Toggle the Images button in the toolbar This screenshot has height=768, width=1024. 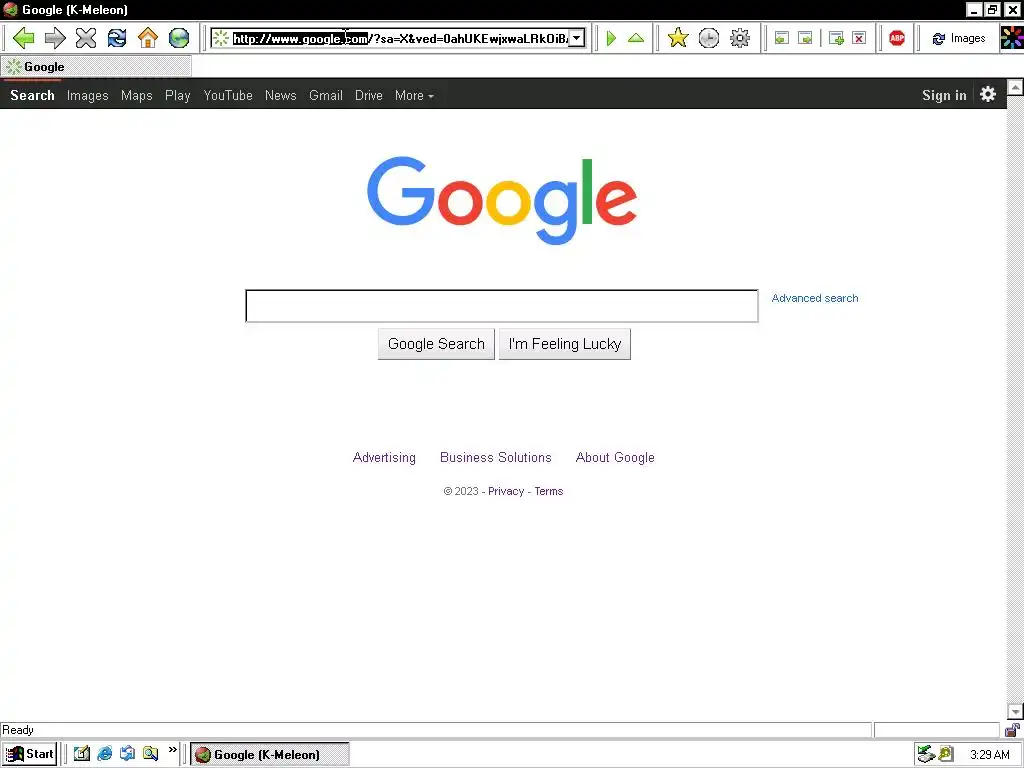click(x=959, y=39)
